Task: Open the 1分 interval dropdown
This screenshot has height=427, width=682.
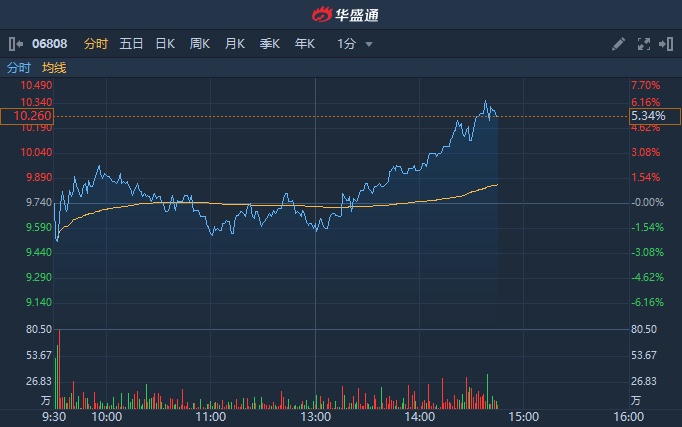Action: tap(355, 44)
